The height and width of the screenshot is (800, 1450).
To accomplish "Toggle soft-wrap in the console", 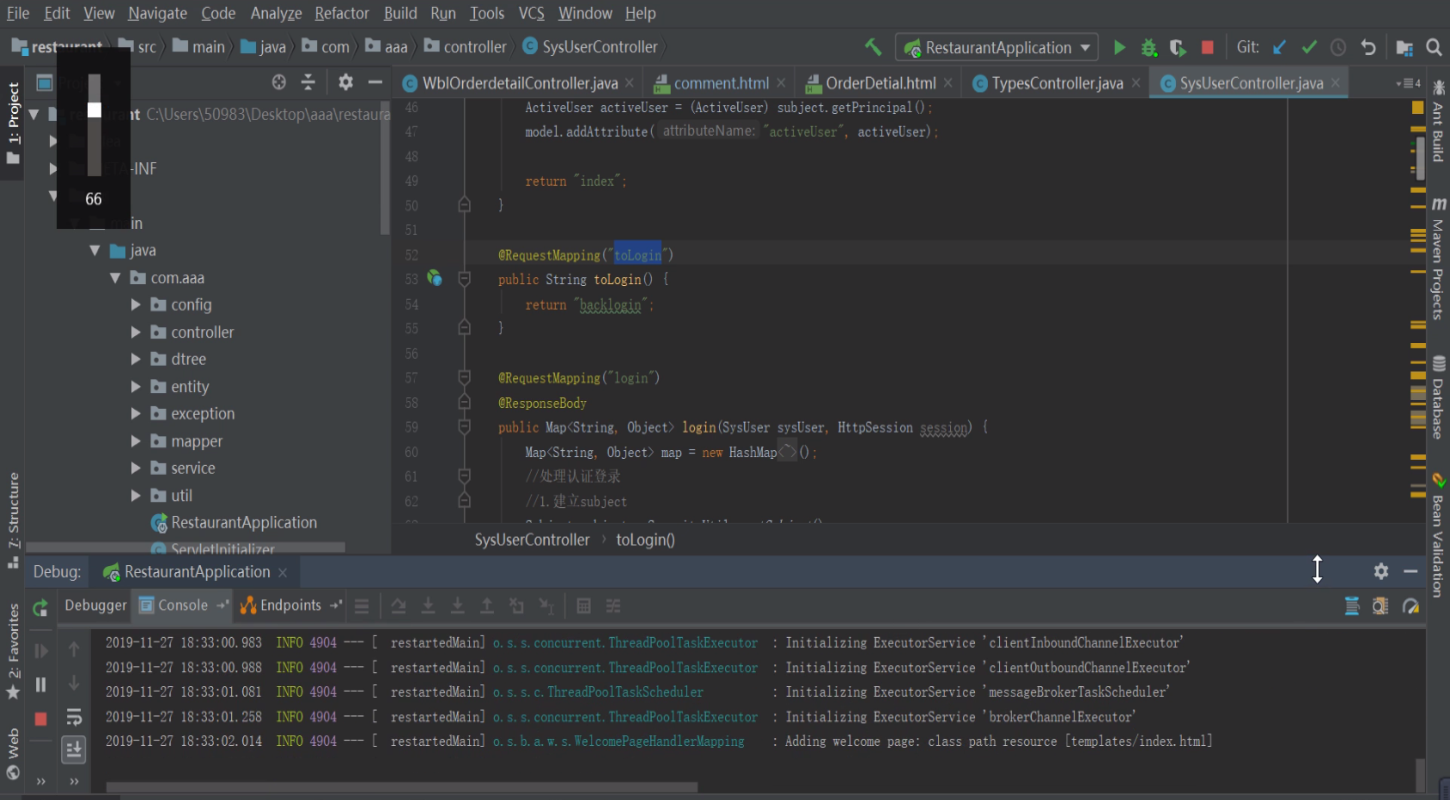I will [x=74, y=717].
